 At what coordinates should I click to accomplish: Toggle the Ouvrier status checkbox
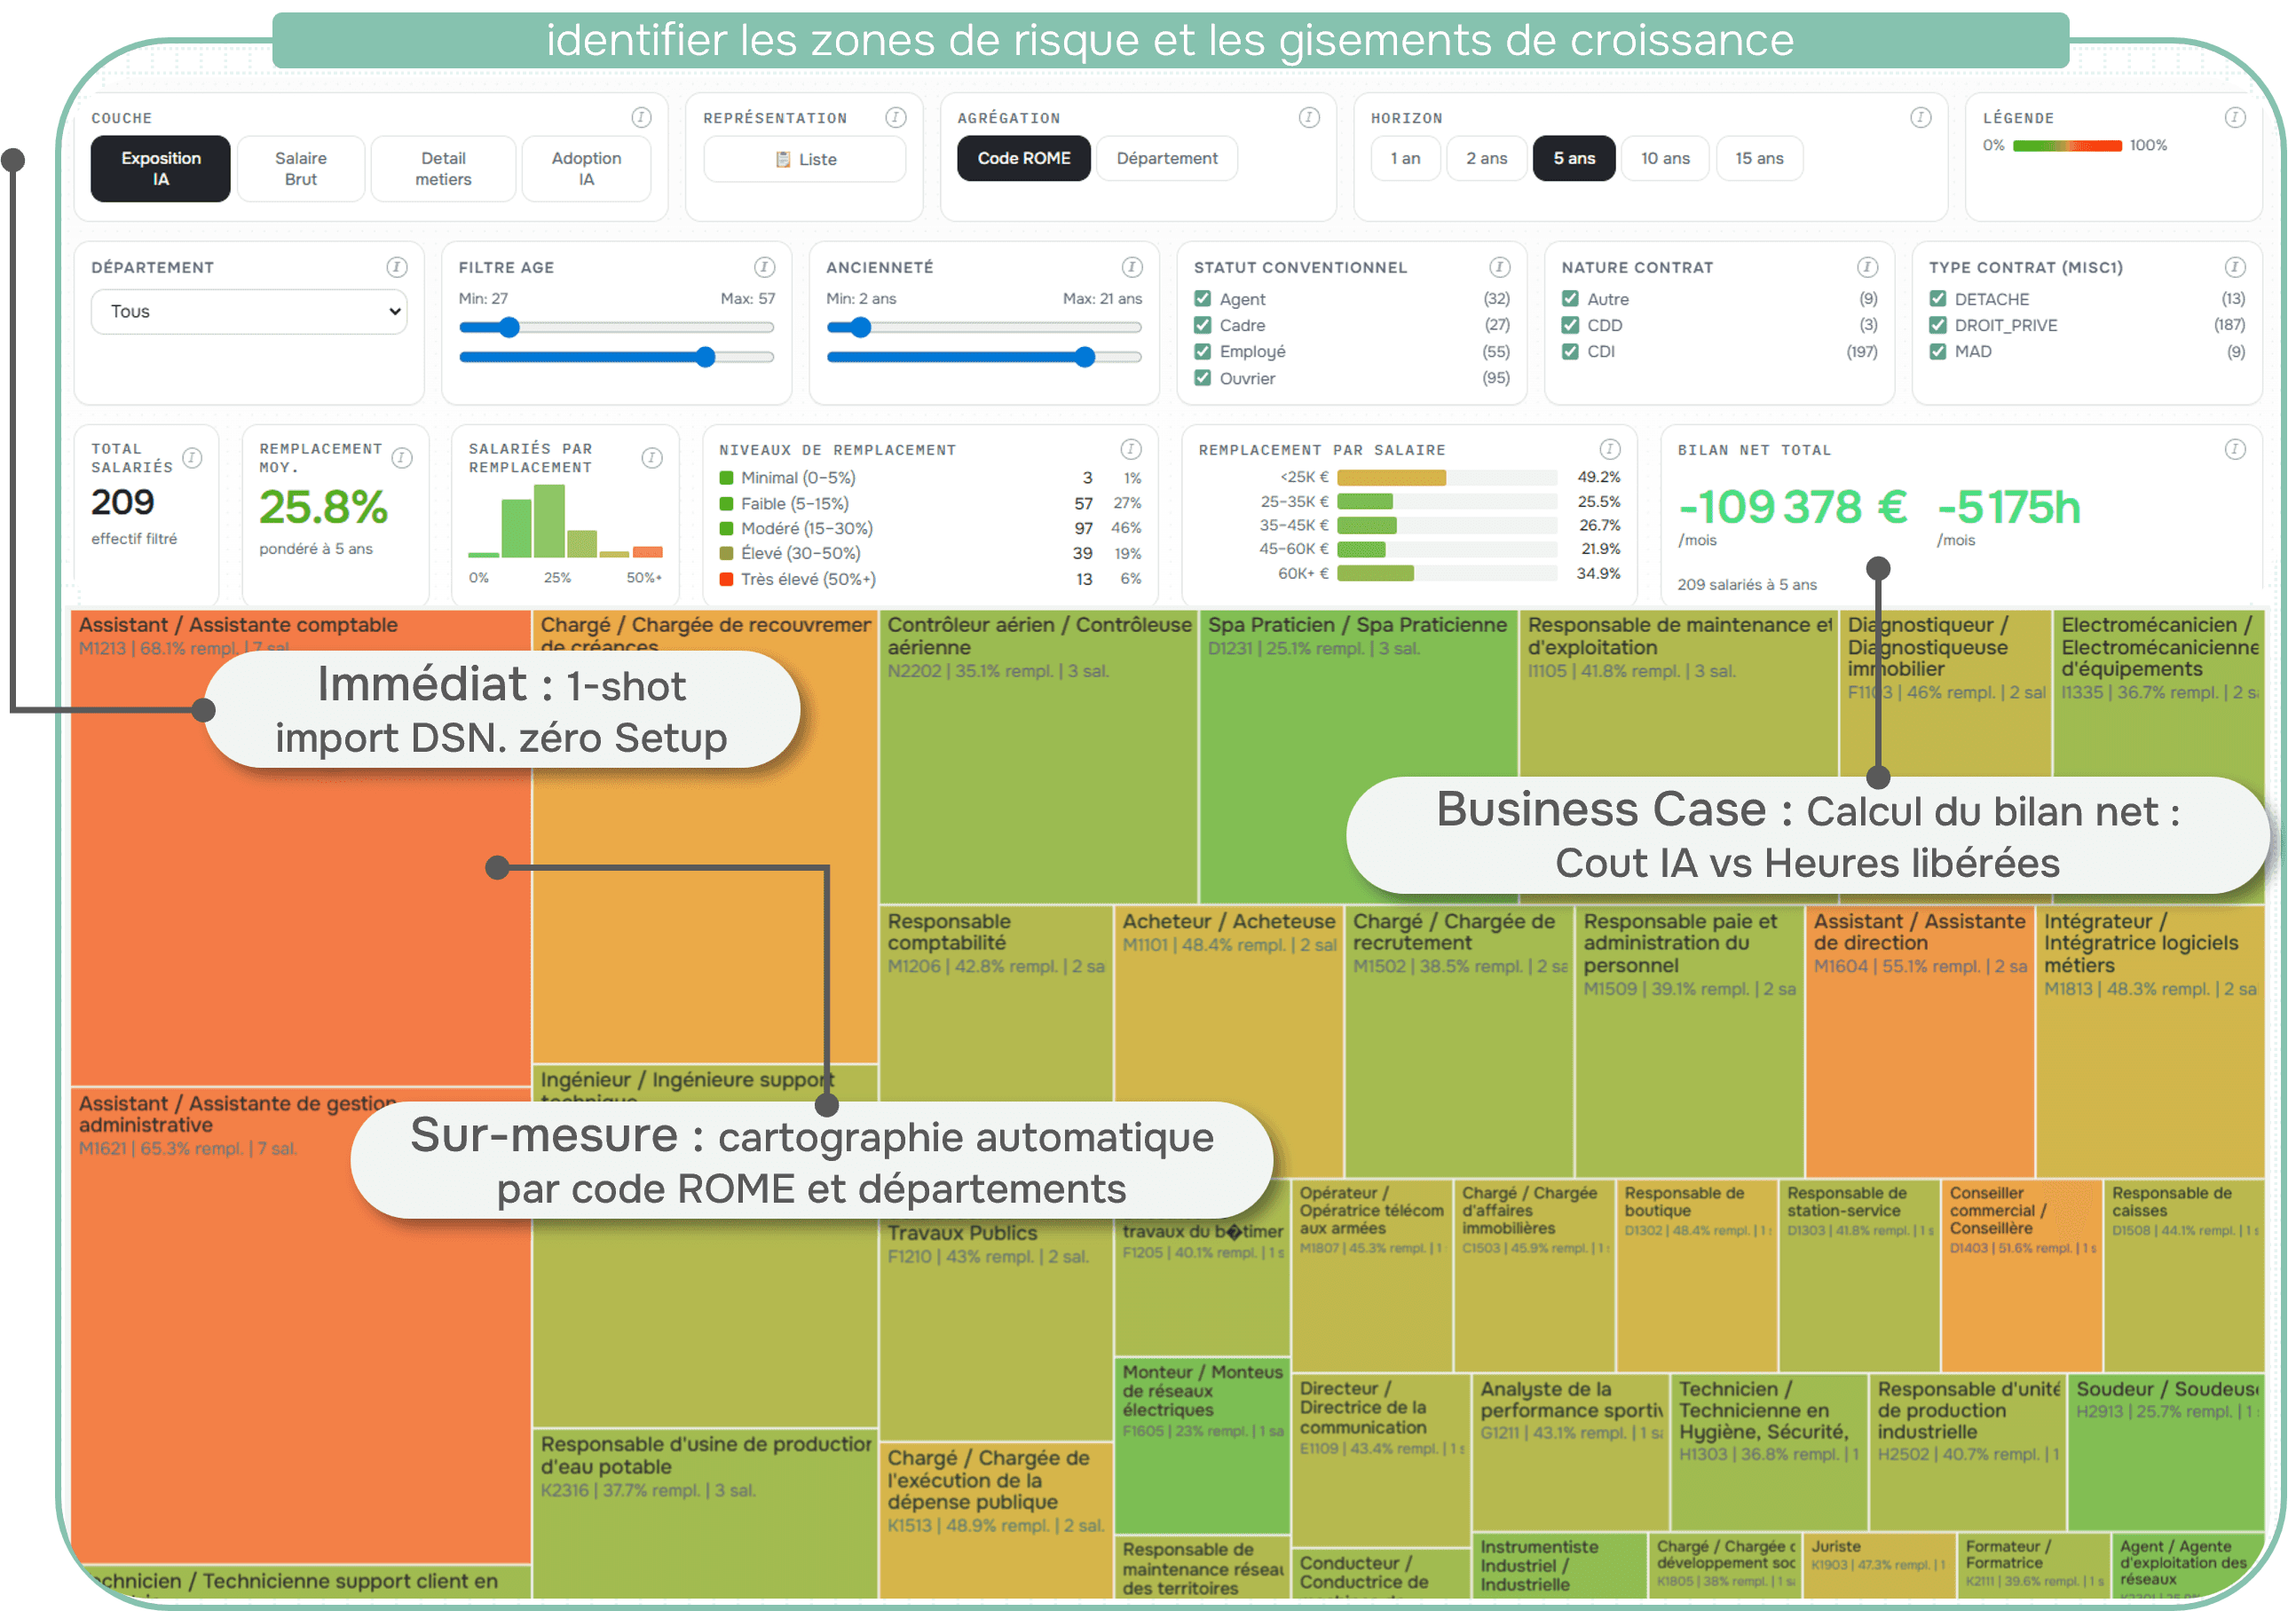click(1202, 378)
